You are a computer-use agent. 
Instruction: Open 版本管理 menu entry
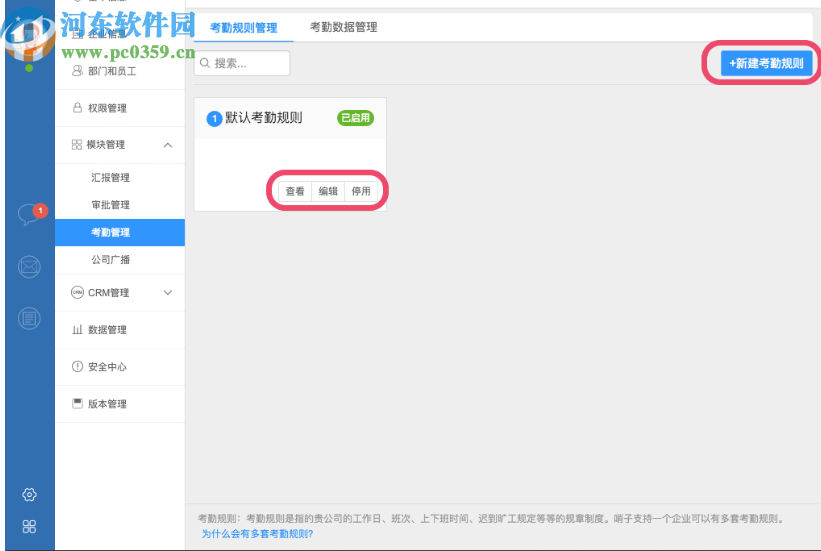(x=120, y=404)
